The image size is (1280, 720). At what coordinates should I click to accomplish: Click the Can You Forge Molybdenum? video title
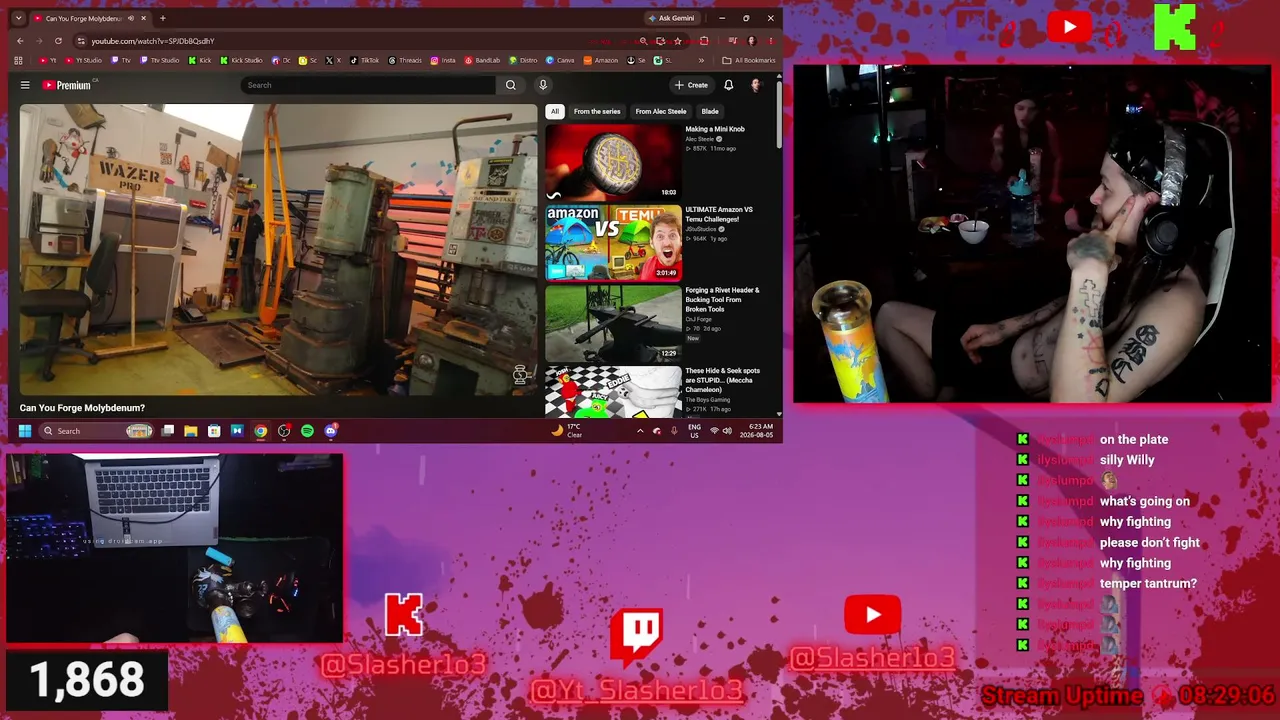point(82,408)
